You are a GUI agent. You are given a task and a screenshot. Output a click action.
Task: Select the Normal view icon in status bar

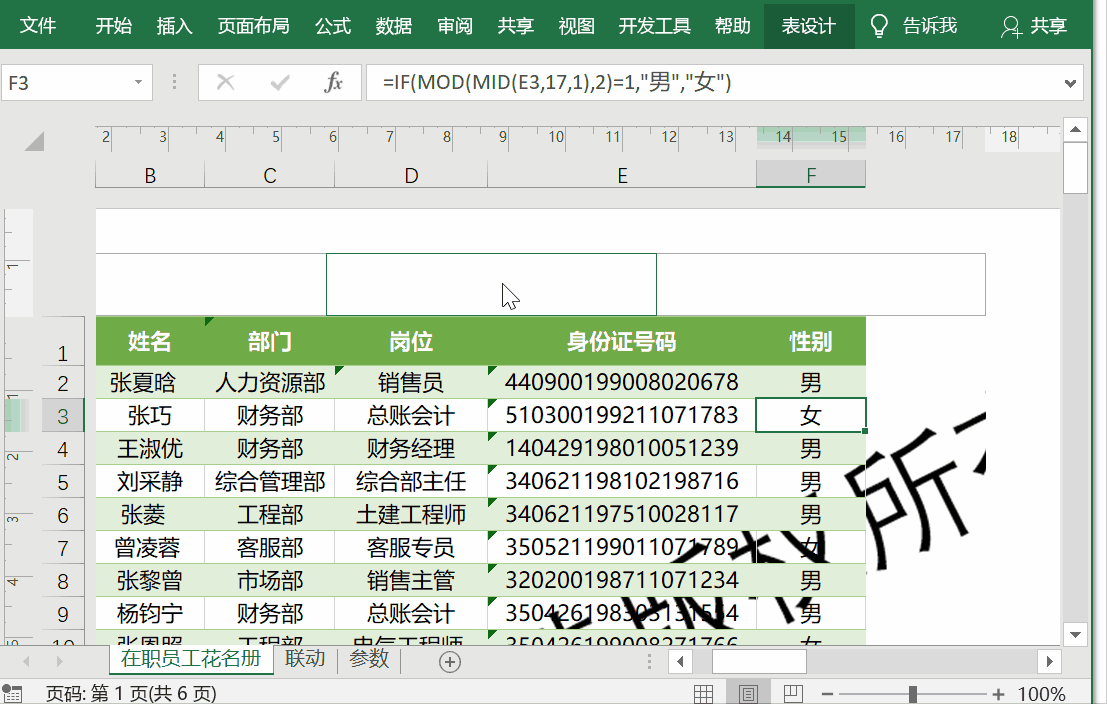[x=703, y=692]
